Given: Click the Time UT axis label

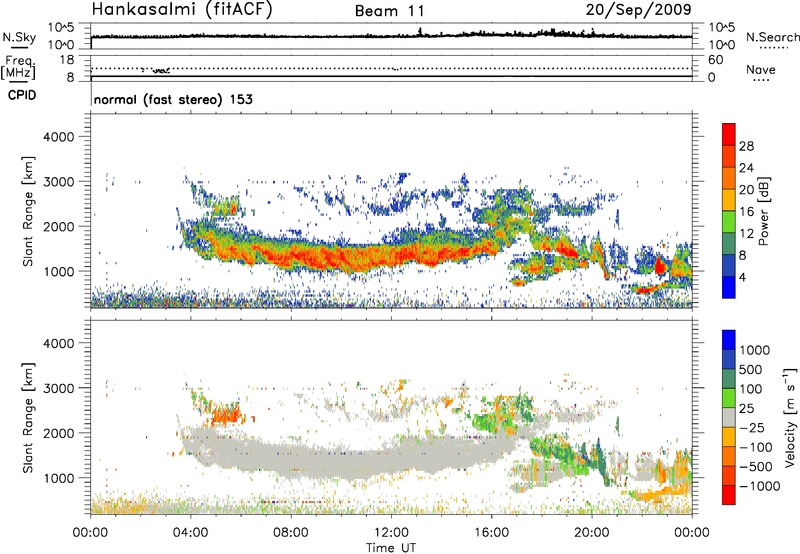Looking at the screenshot, I should click(x=391, y=548).
